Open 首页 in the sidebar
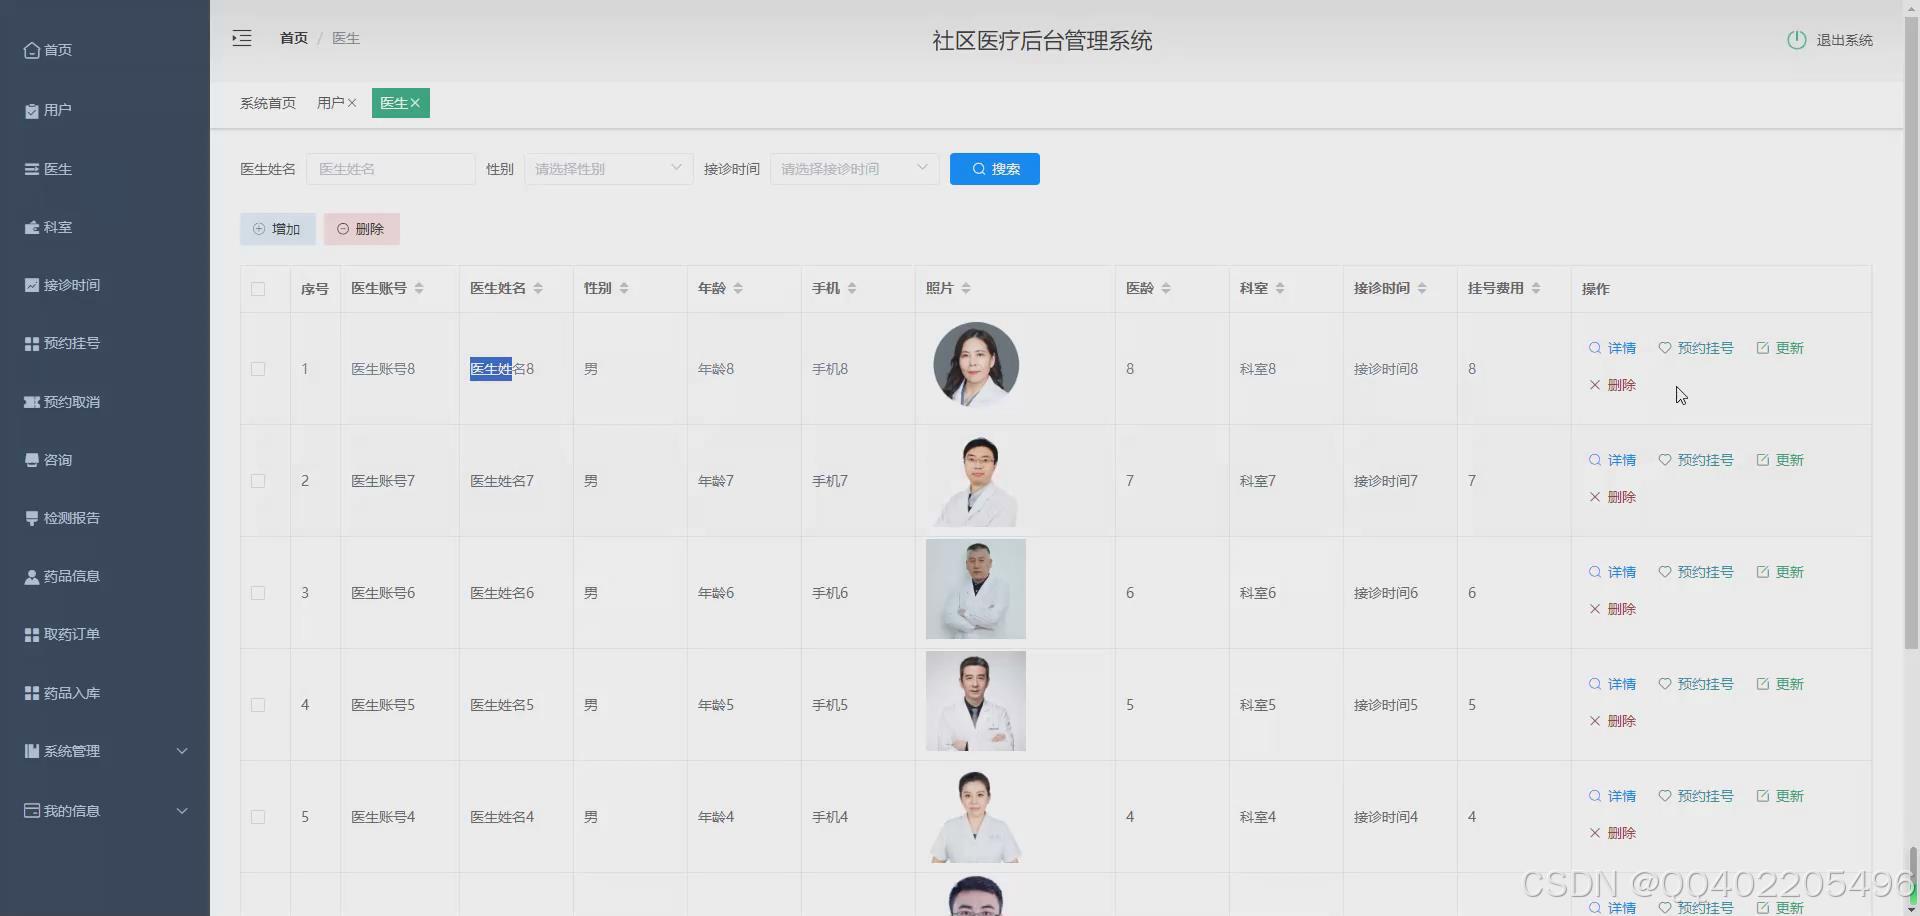Image resolution: width=1920 pixels, height=916 pixels. point(48,50)
